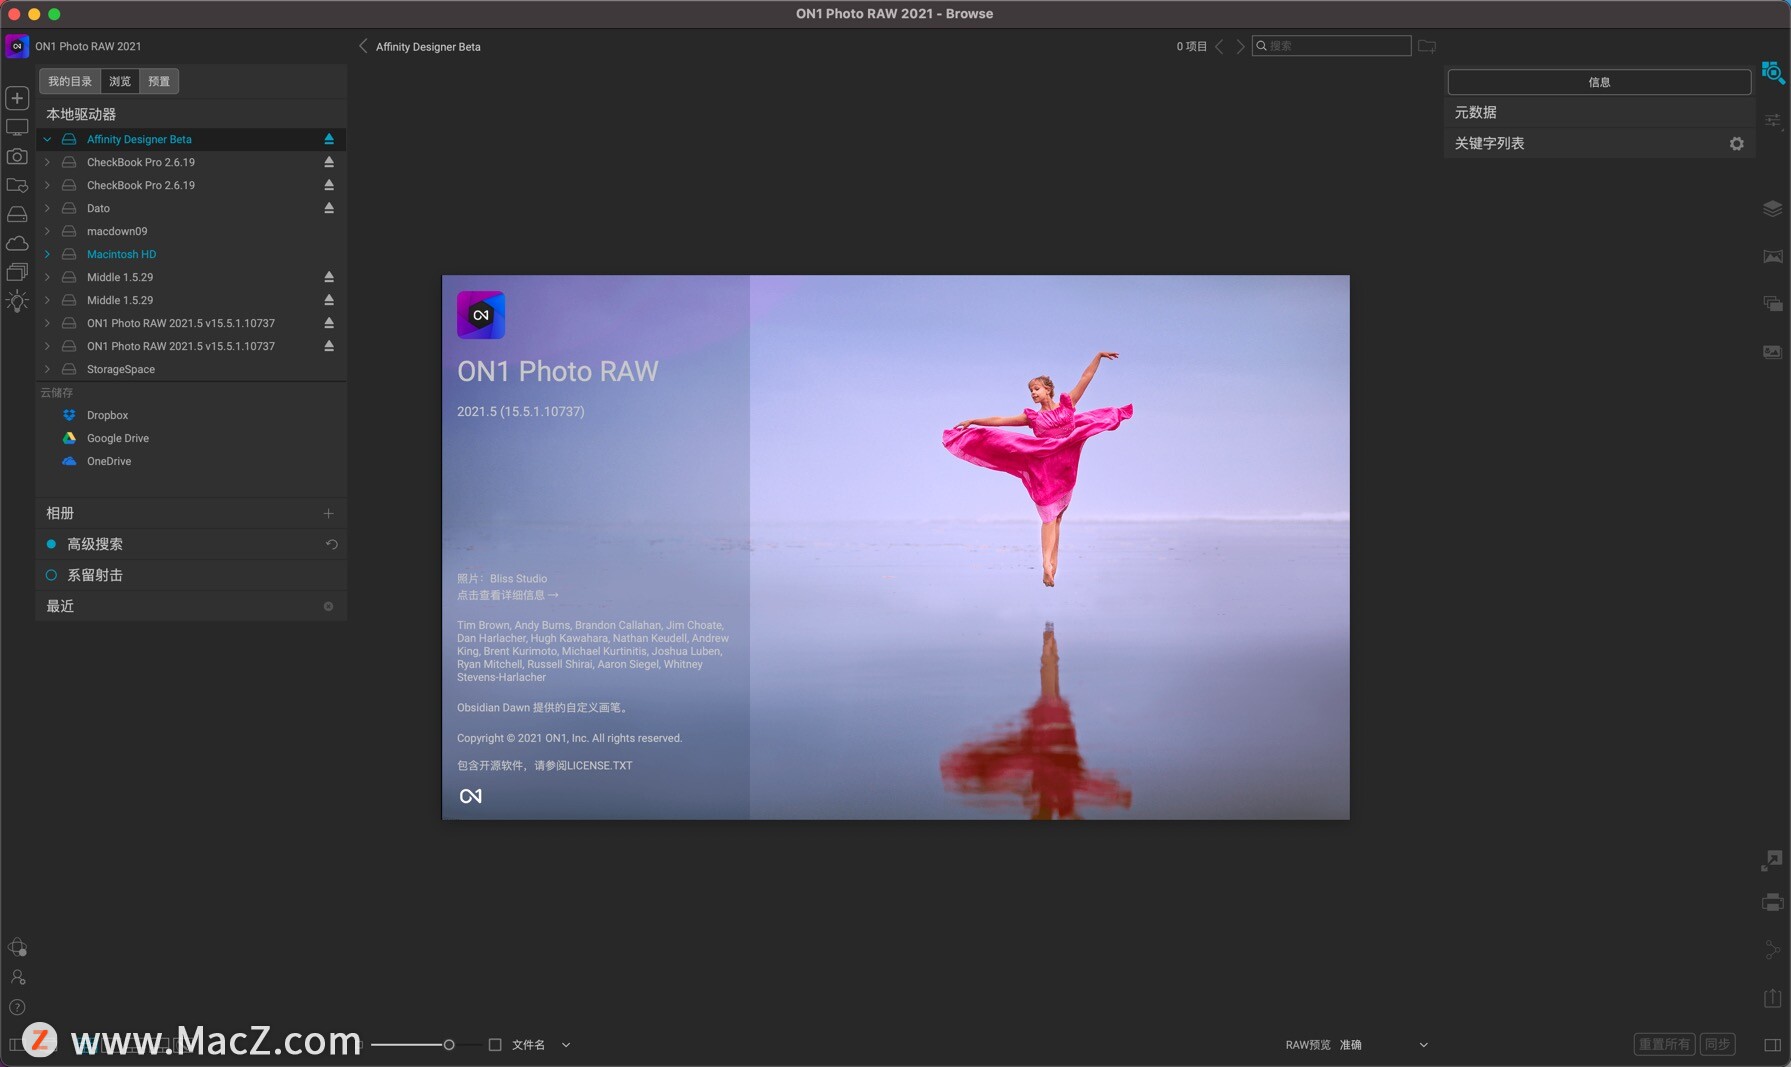Click the Layers stack icon on right

pyautogui.click(x=1772, y=208)
